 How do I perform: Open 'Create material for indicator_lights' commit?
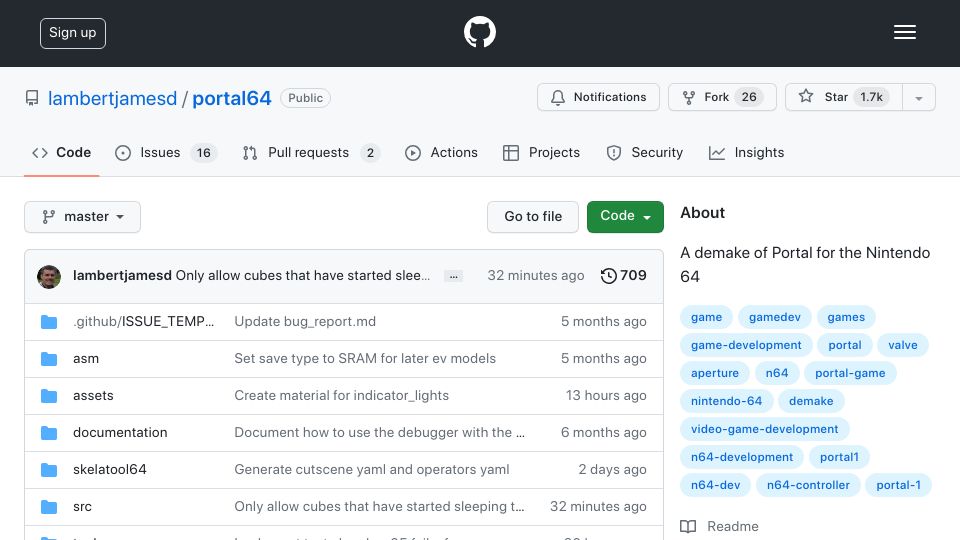[x=342, y=396]
